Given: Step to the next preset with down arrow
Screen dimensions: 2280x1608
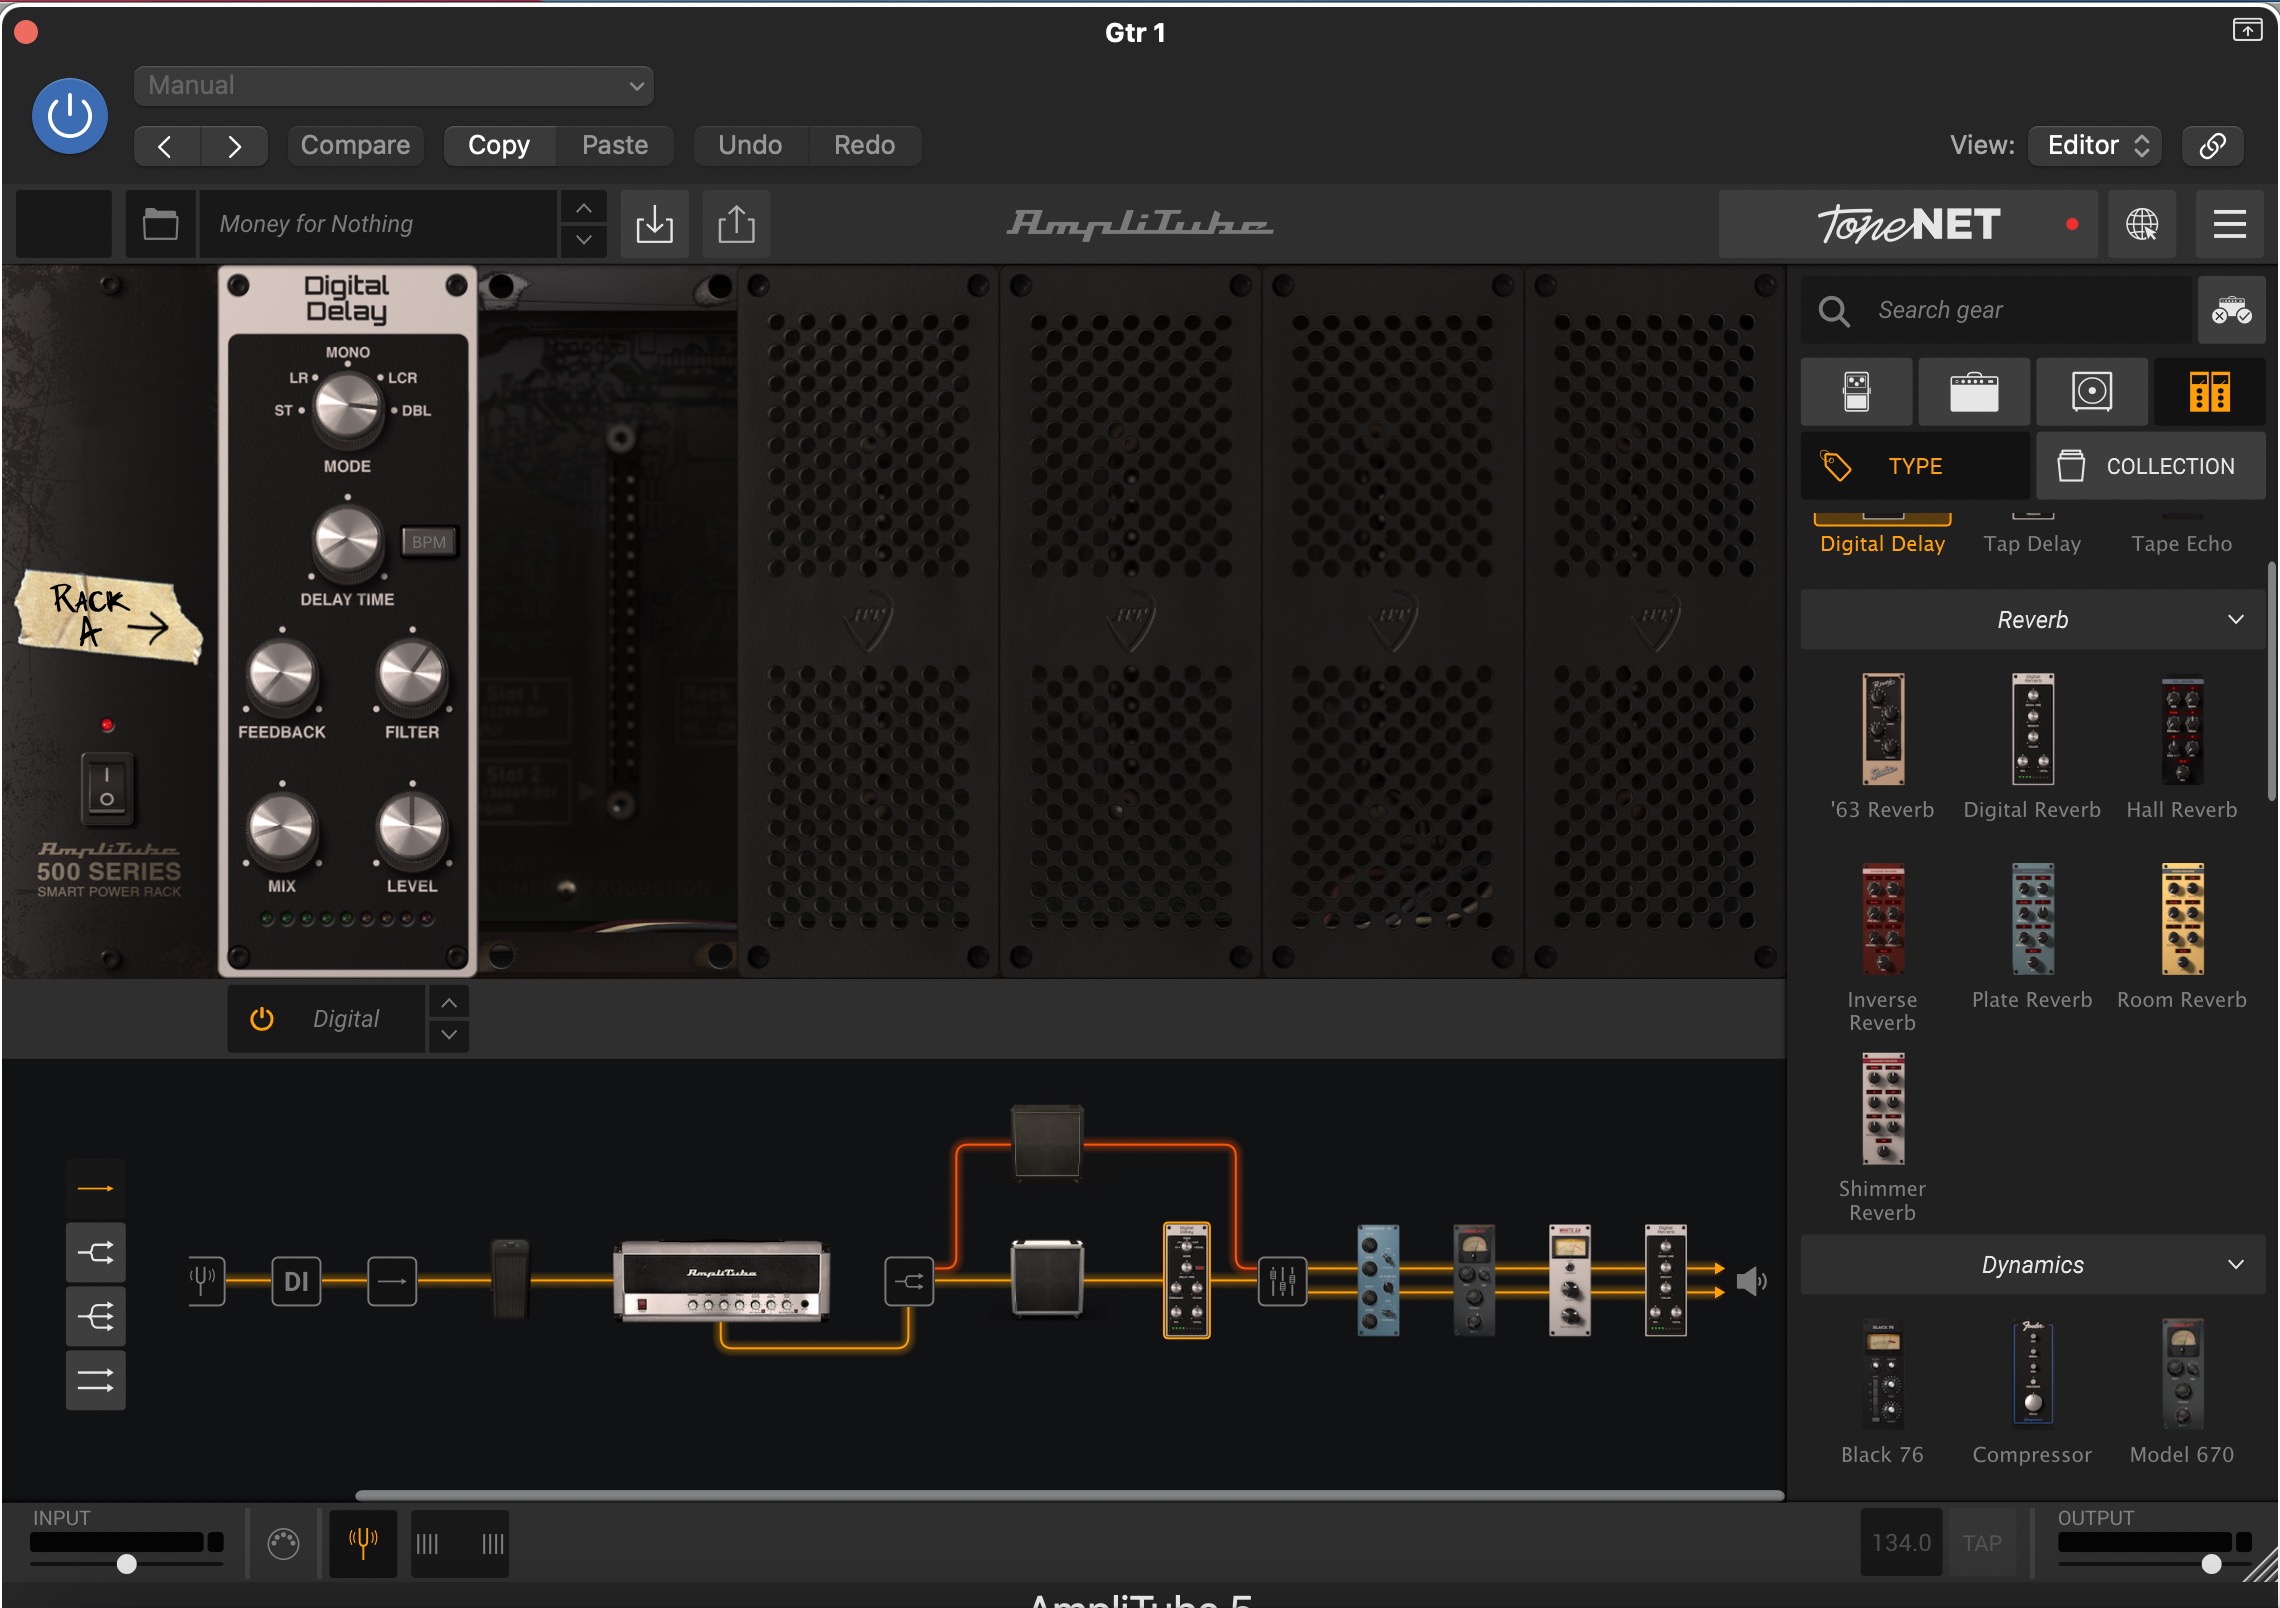Looking at the screenshot, I should point(584,241).
